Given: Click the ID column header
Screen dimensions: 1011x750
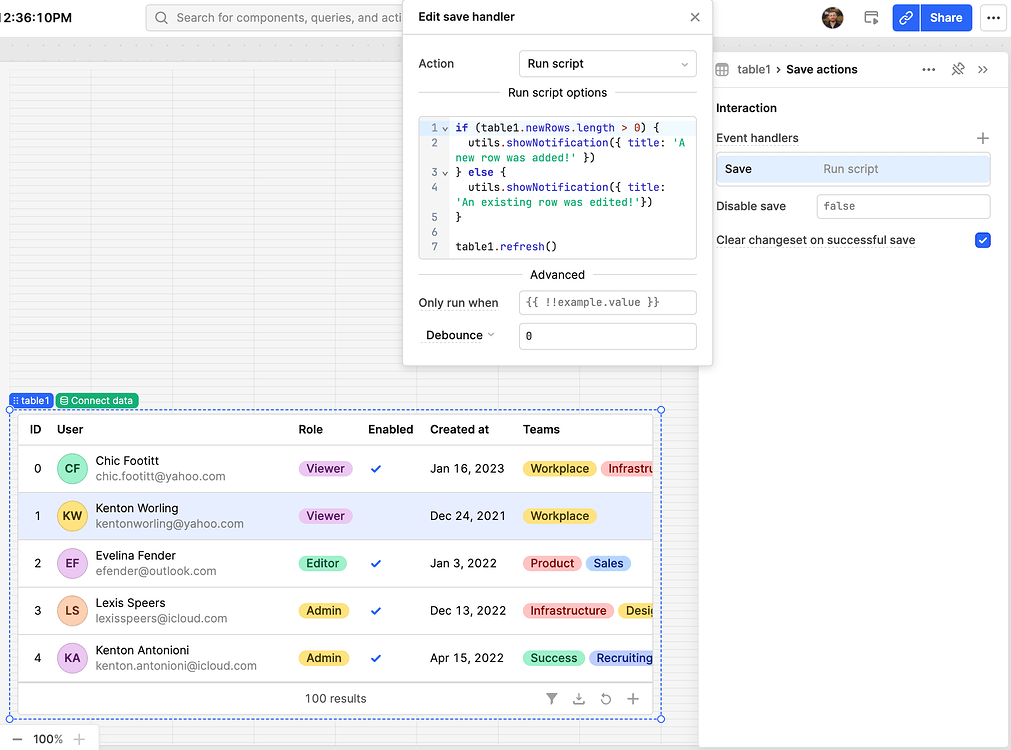Looking at the screenshot, I should click(35, 429).
